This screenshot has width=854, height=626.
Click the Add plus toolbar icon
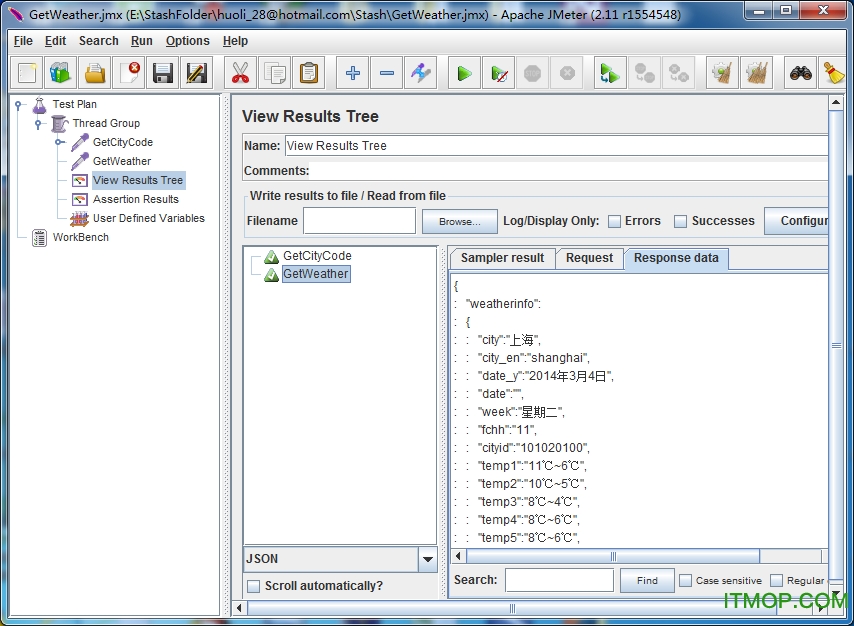coord(352,73)
